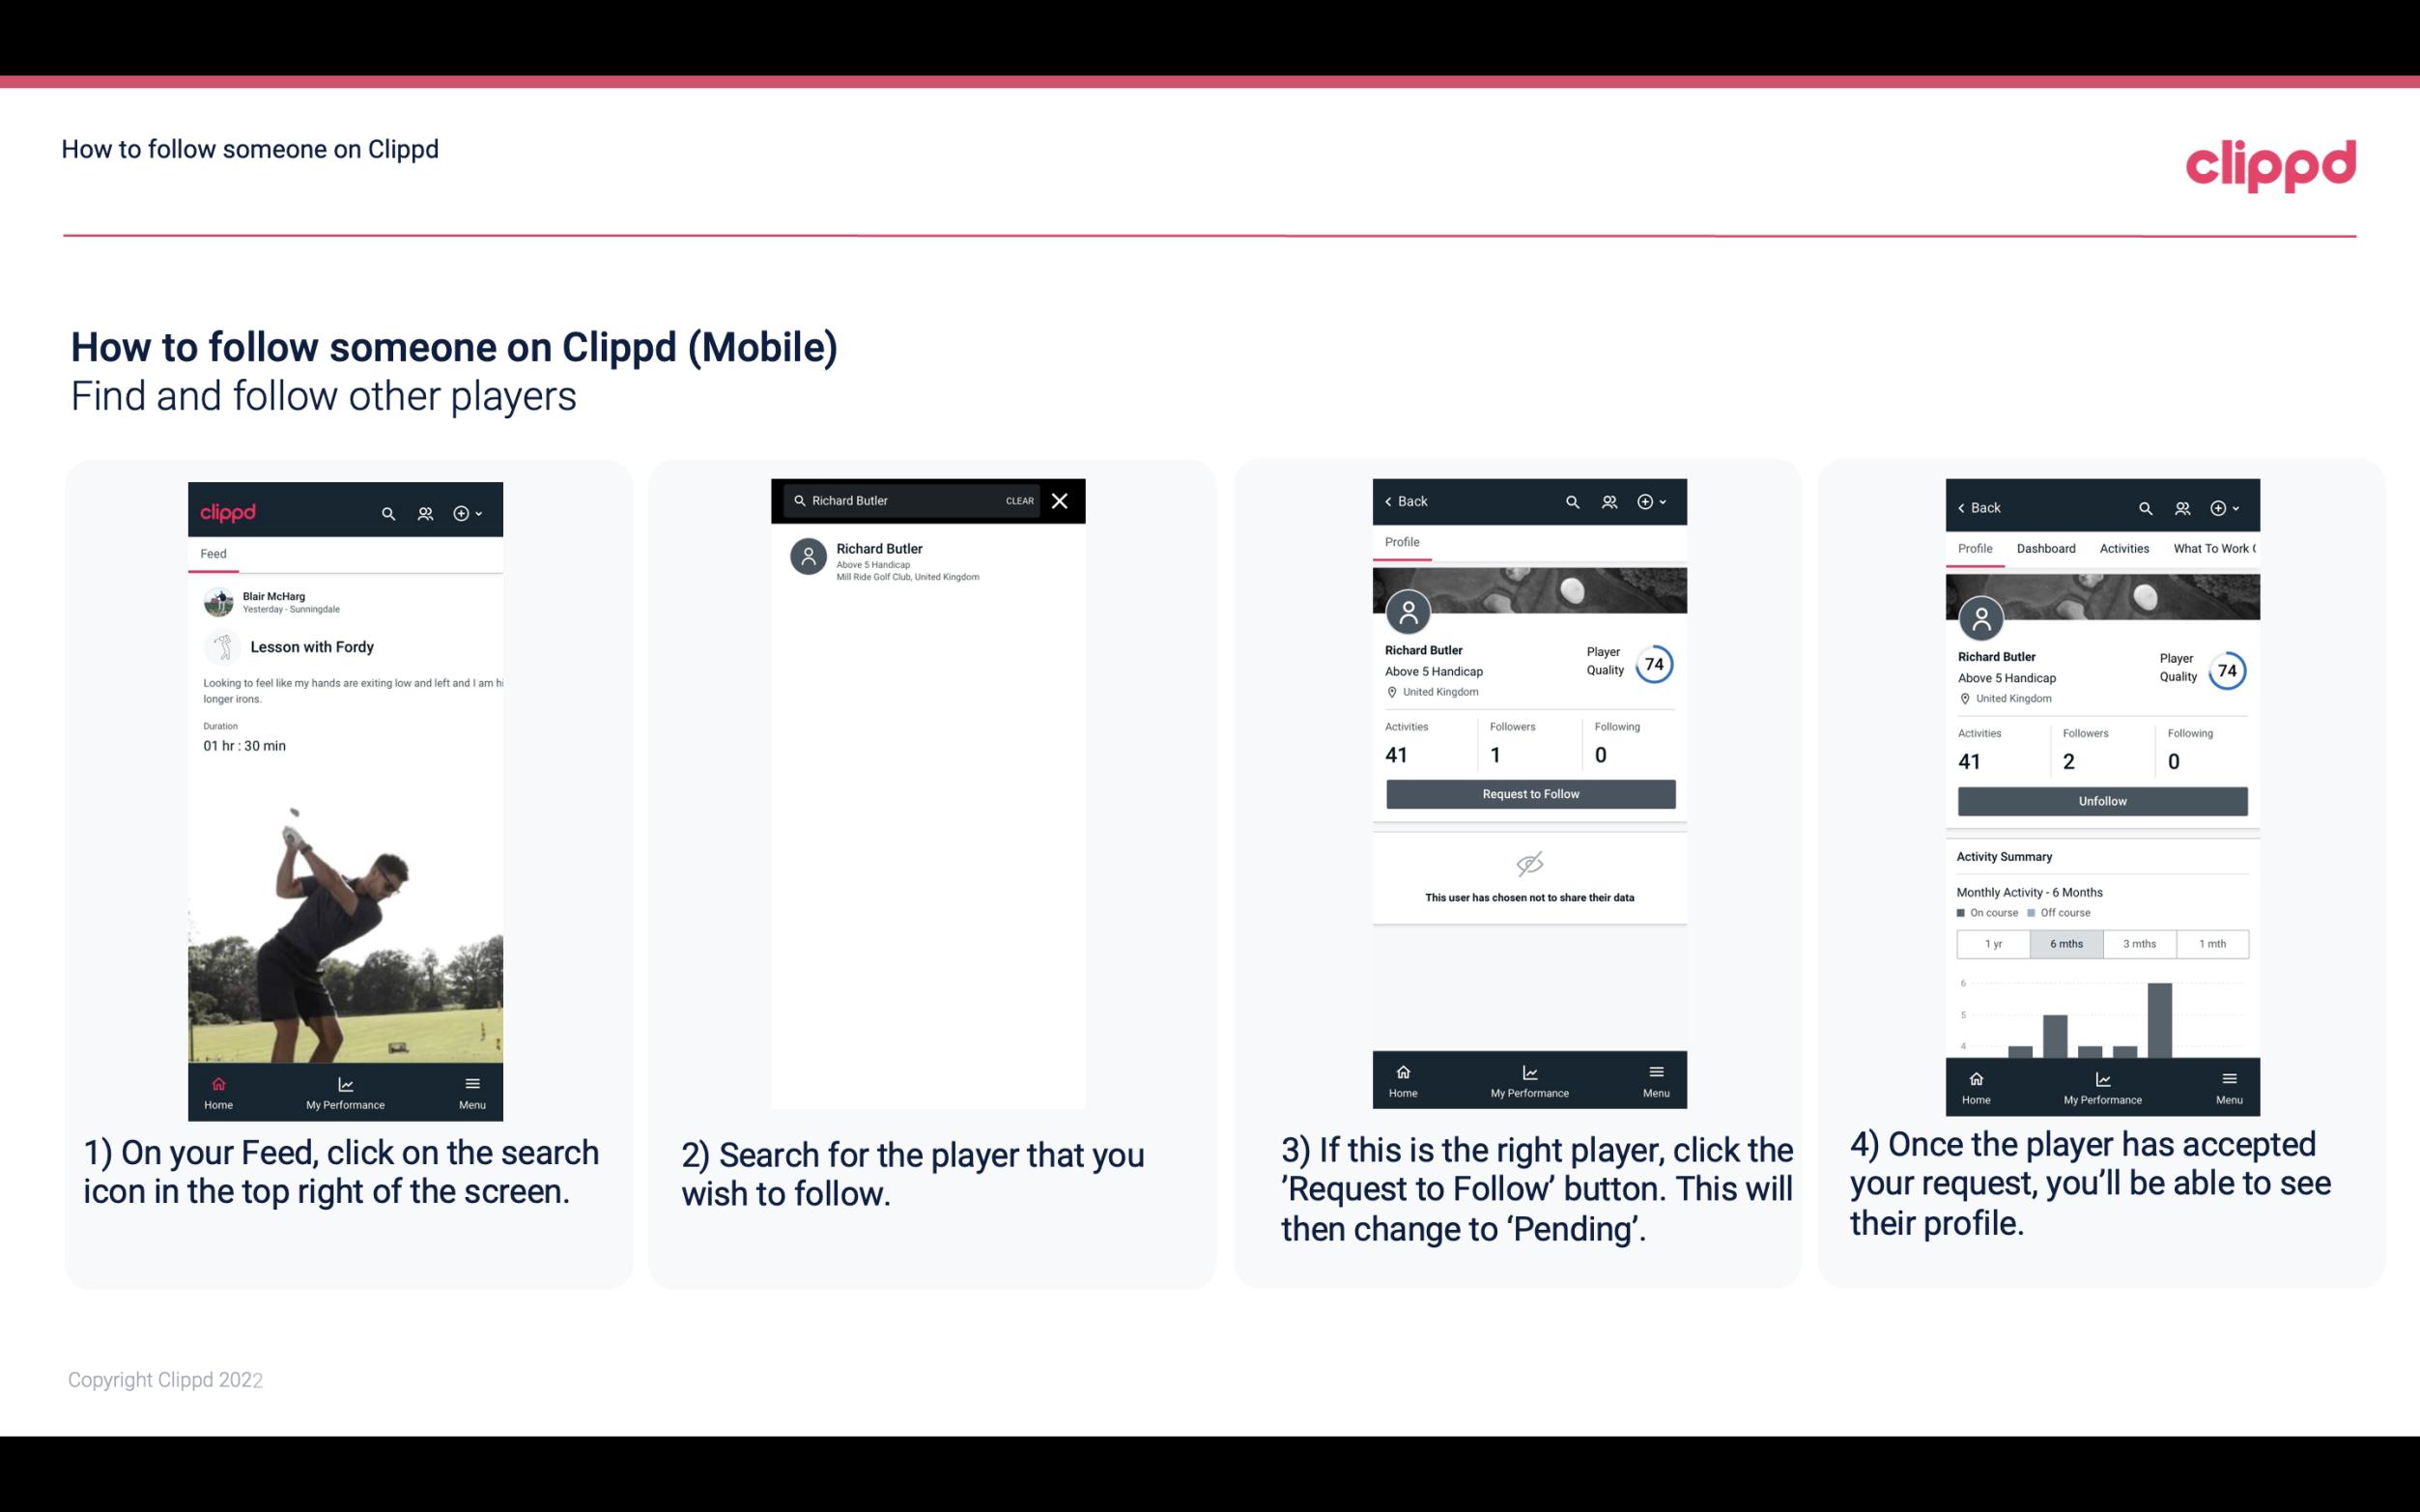Click the Request to Follow button
This screenshot has height=1512, width=2420.
[1528, 792]
